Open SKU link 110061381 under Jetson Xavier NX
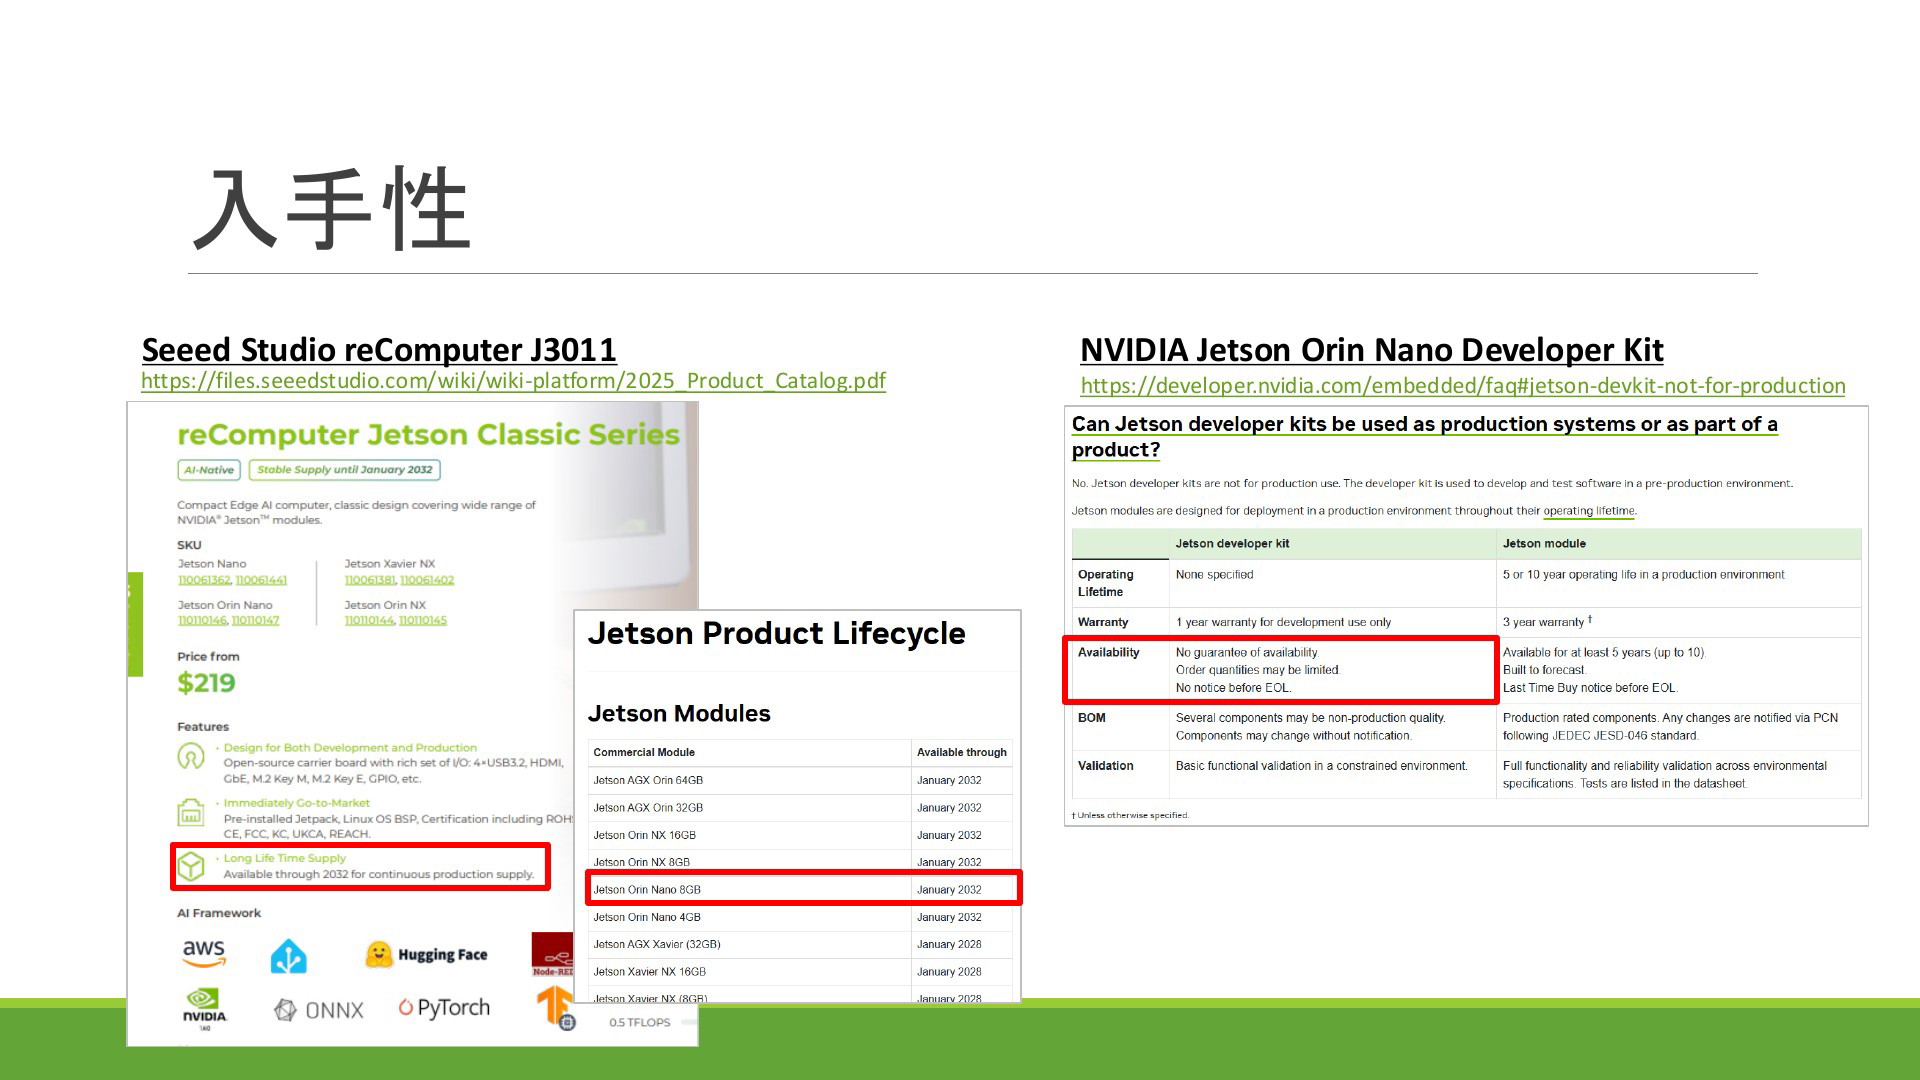Image resolution: width=1920 pixels, height=1080 pixels. click(370, 580)
